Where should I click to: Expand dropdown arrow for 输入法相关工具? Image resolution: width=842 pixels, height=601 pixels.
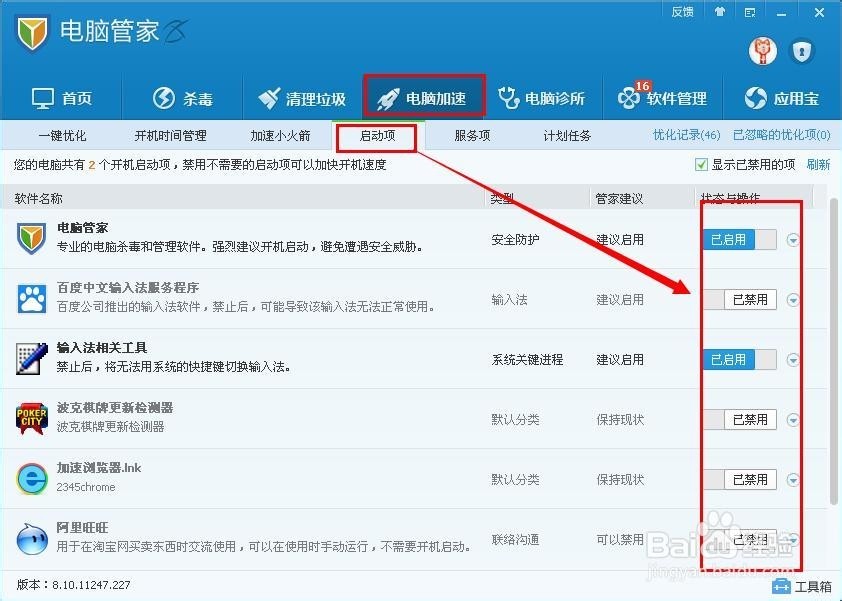pyautogui.click(x=794, y=360)
